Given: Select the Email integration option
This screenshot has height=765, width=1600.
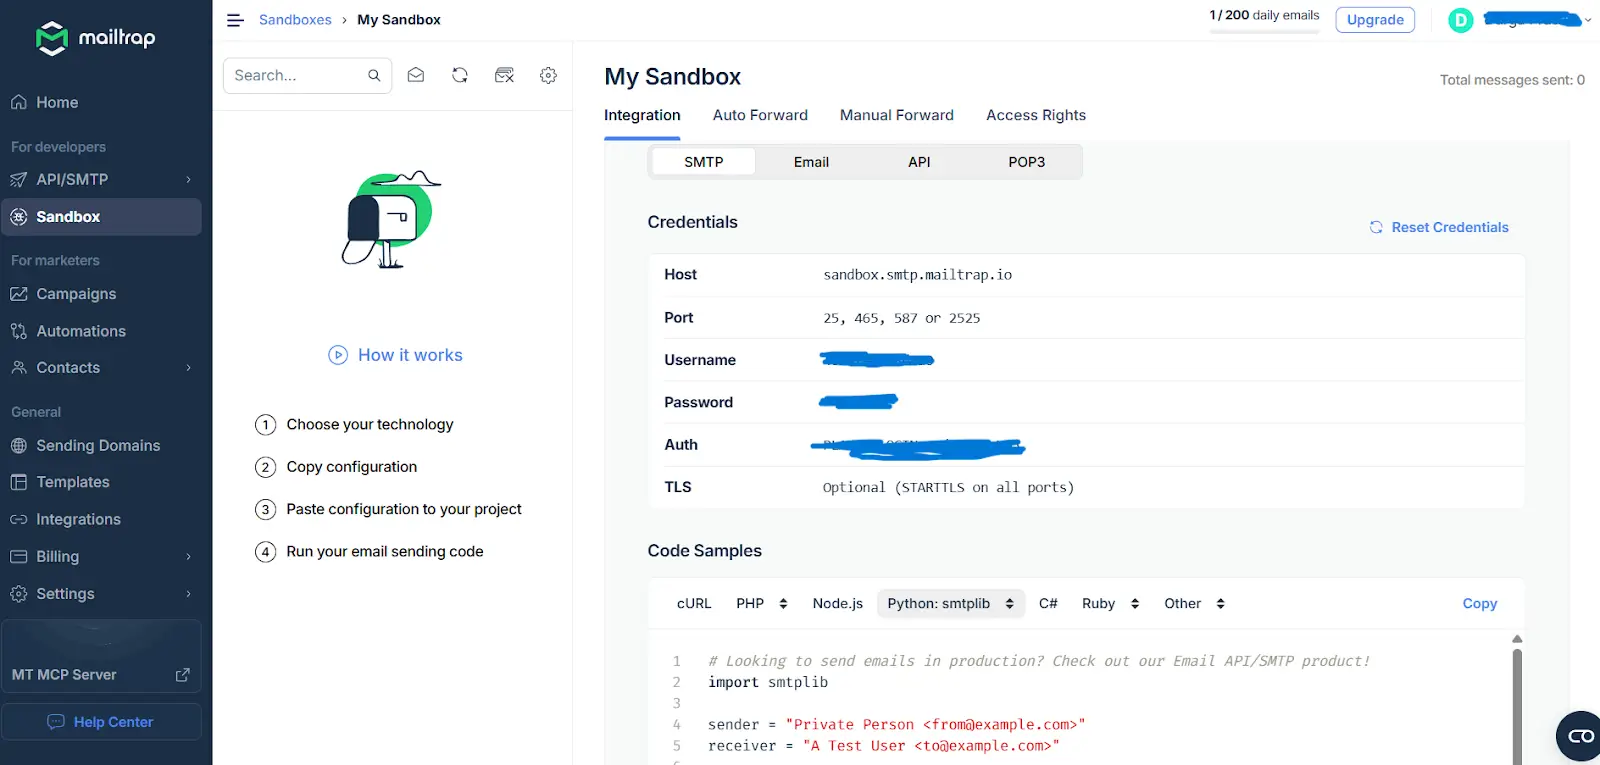Looking at the screenshot, I should [x=811, y=162].
